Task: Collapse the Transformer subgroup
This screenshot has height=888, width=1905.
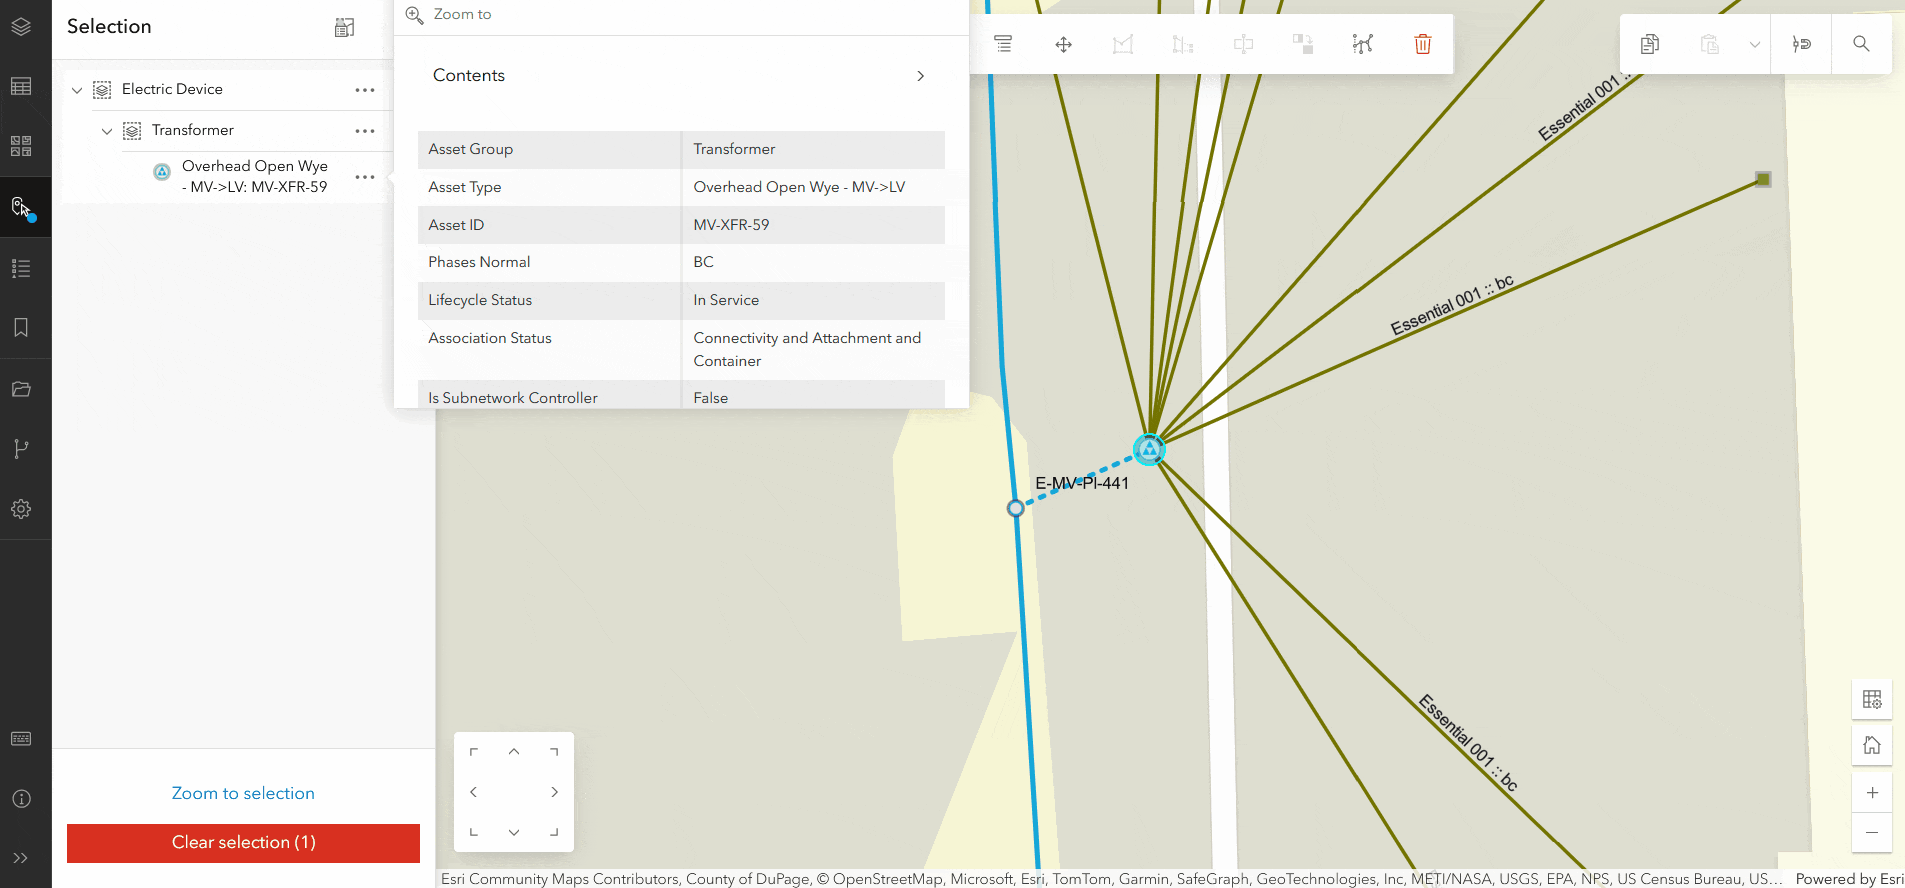Action: [107, 131]
